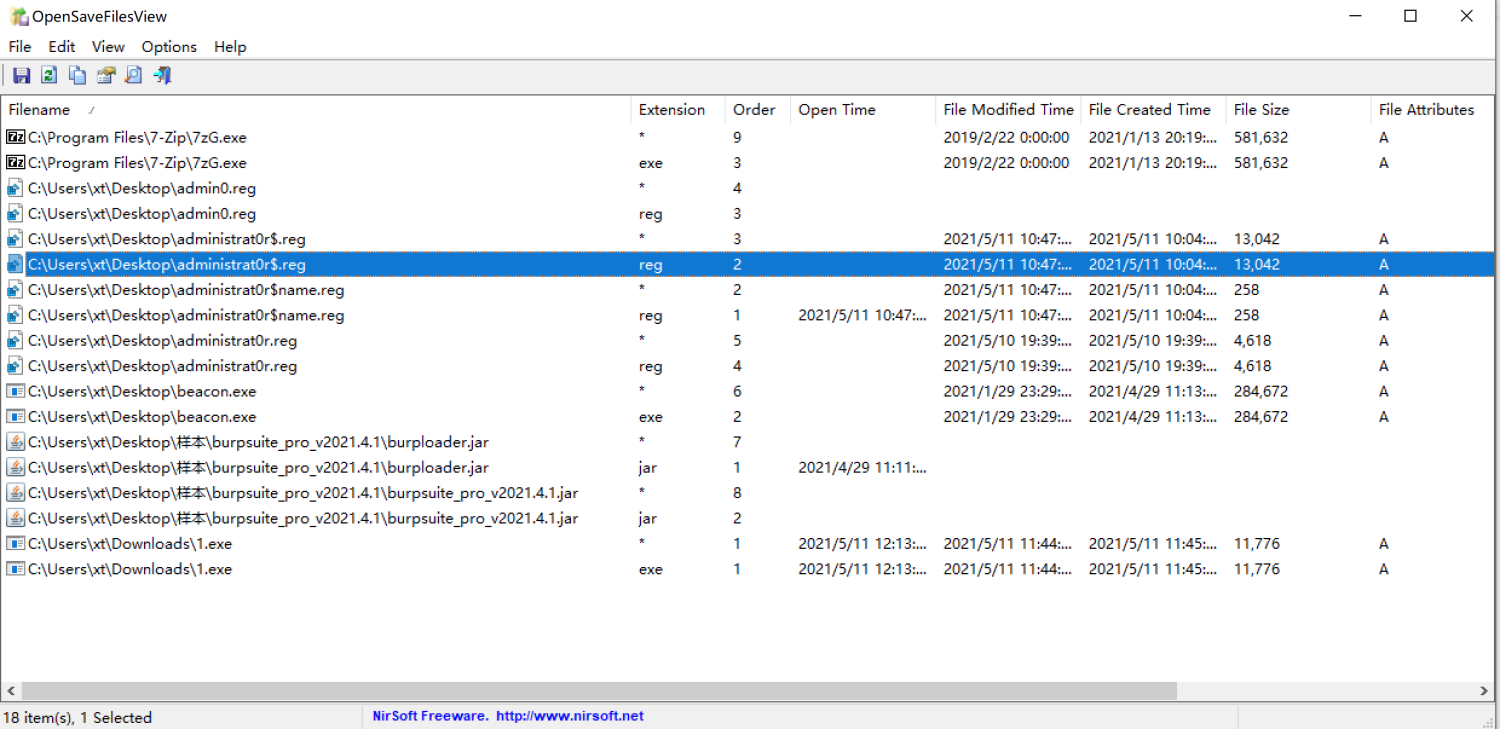Image resolution: width=1500 pixels, height=729 pixels.
Task: Click the "18 item(s), 1 Selected" status text
Action: click(x=78, y=717)
